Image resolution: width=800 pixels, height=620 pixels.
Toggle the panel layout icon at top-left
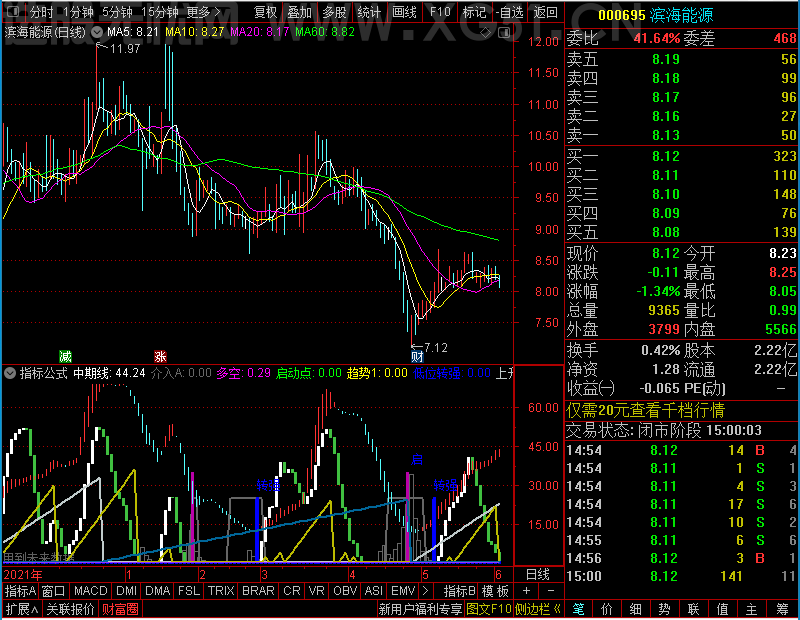[x=13, y=11]
